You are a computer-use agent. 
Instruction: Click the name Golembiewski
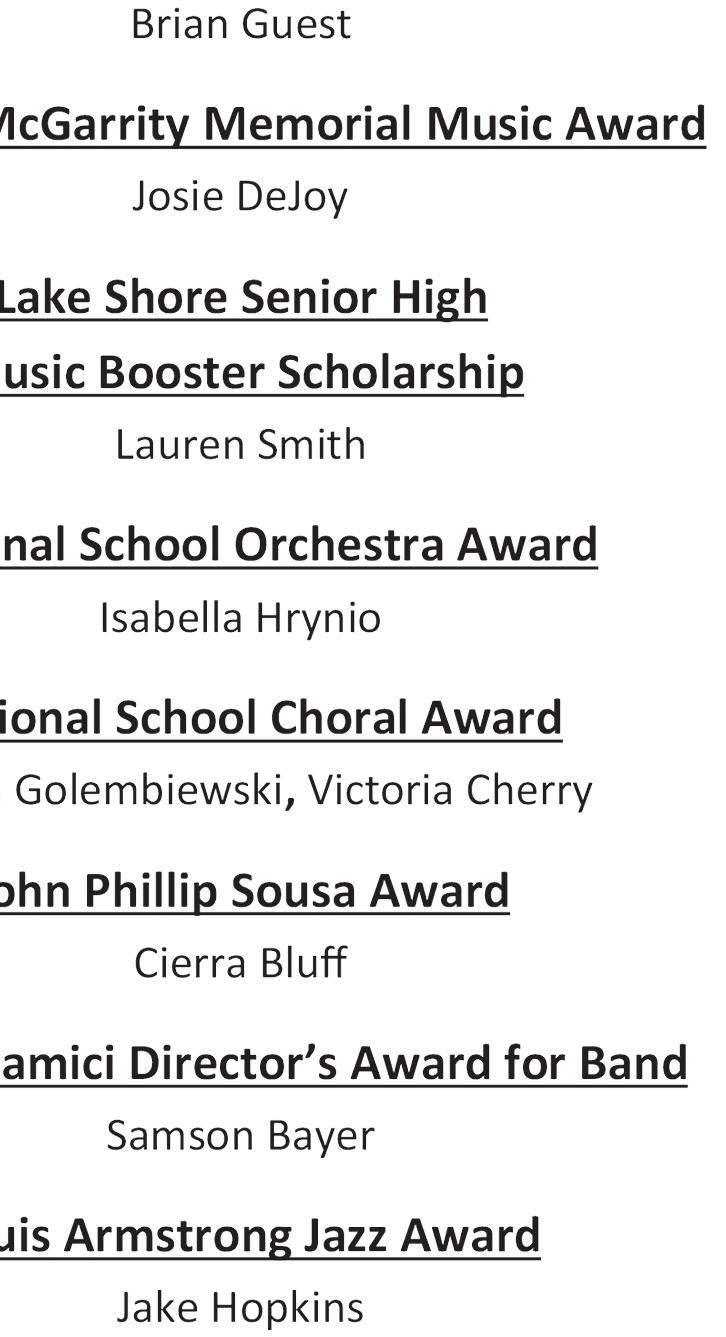[x=149, y=790]
